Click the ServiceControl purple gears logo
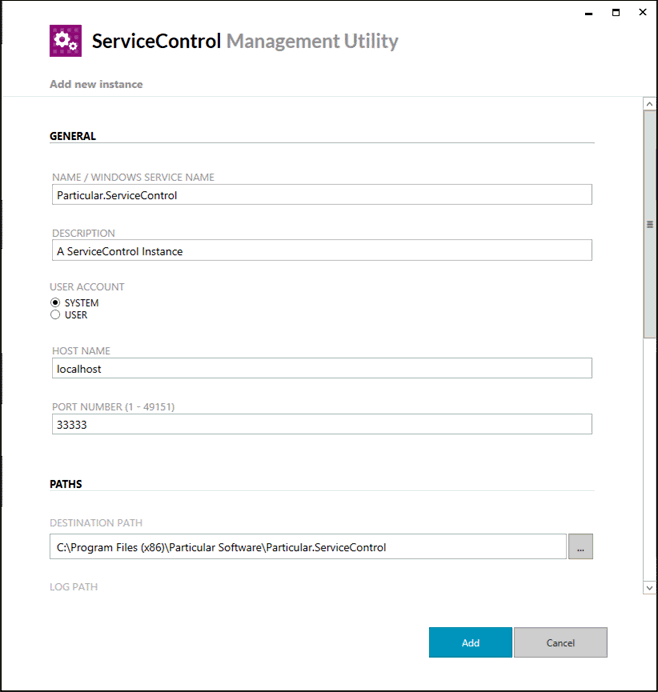Screen dimensions: 658x692 [x=65, y=41]
